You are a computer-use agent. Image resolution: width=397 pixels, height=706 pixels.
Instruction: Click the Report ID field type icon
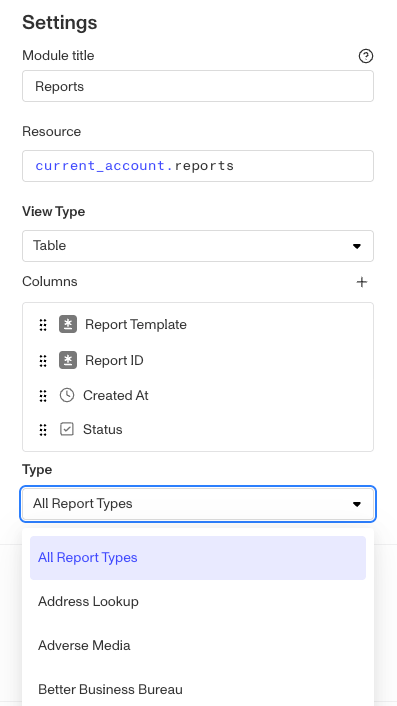(x=68, y=360)
